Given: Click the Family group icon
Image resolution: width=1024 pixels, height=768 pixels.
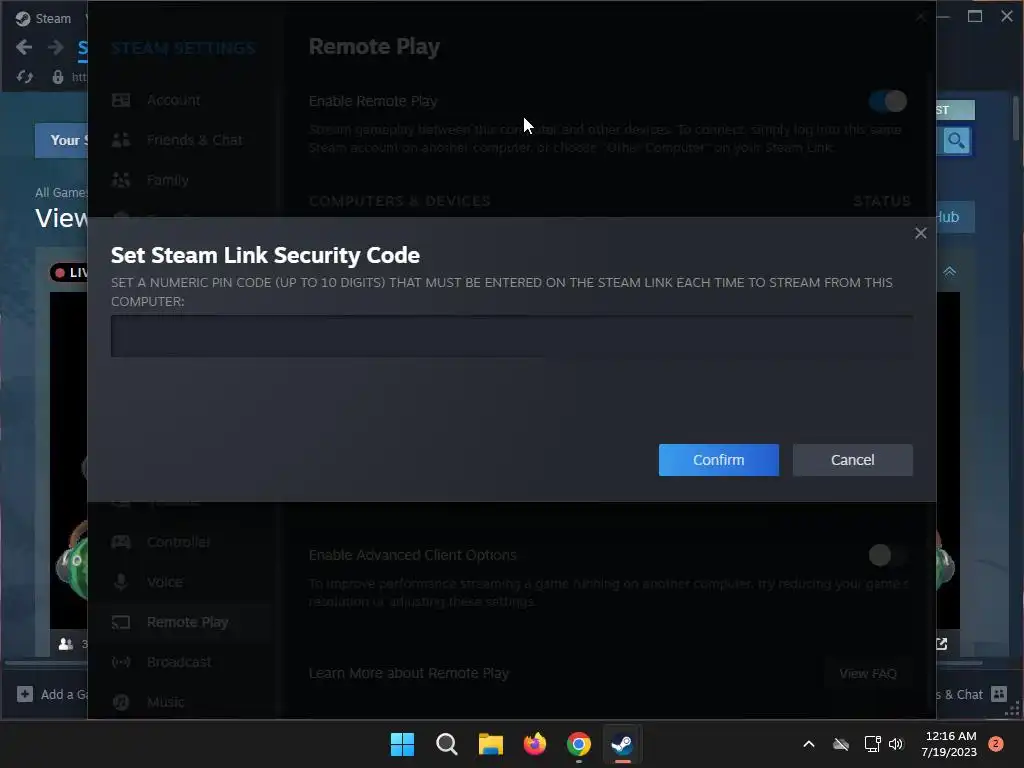Looking at the screenshot, I should [x=121, y=180].
